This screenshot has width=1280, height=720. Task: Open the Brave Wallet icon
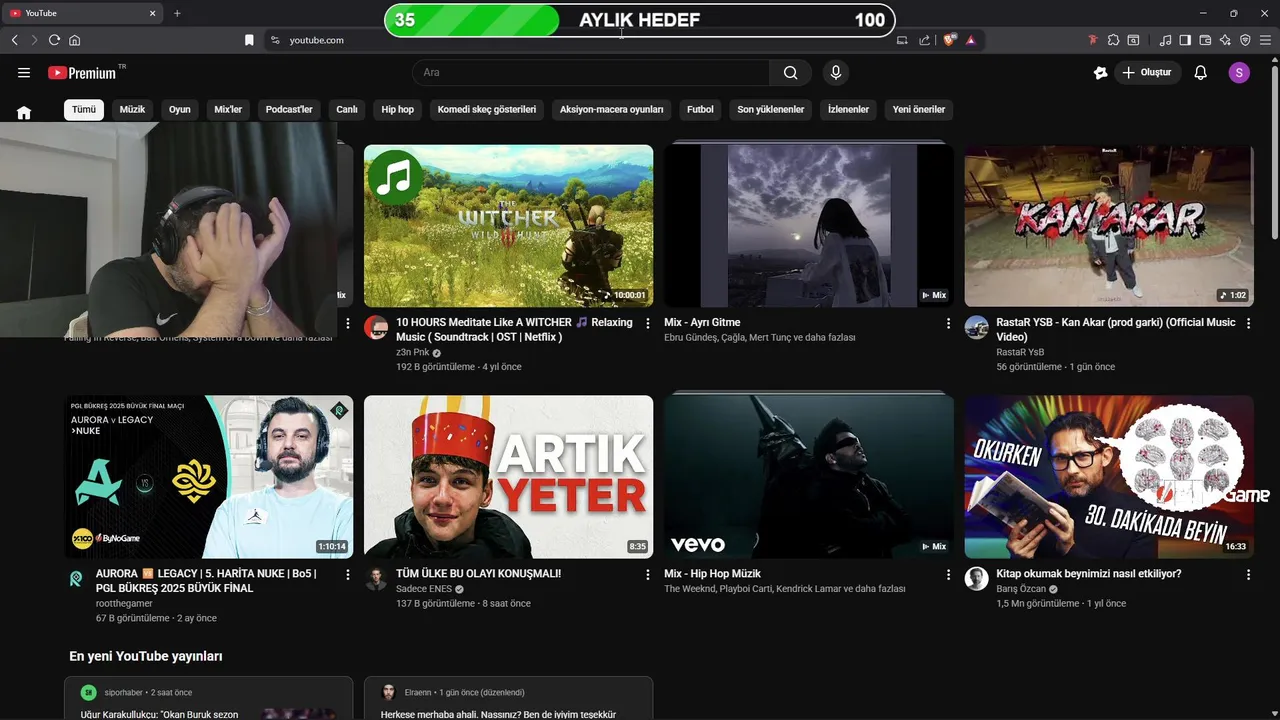point(1205,40)
